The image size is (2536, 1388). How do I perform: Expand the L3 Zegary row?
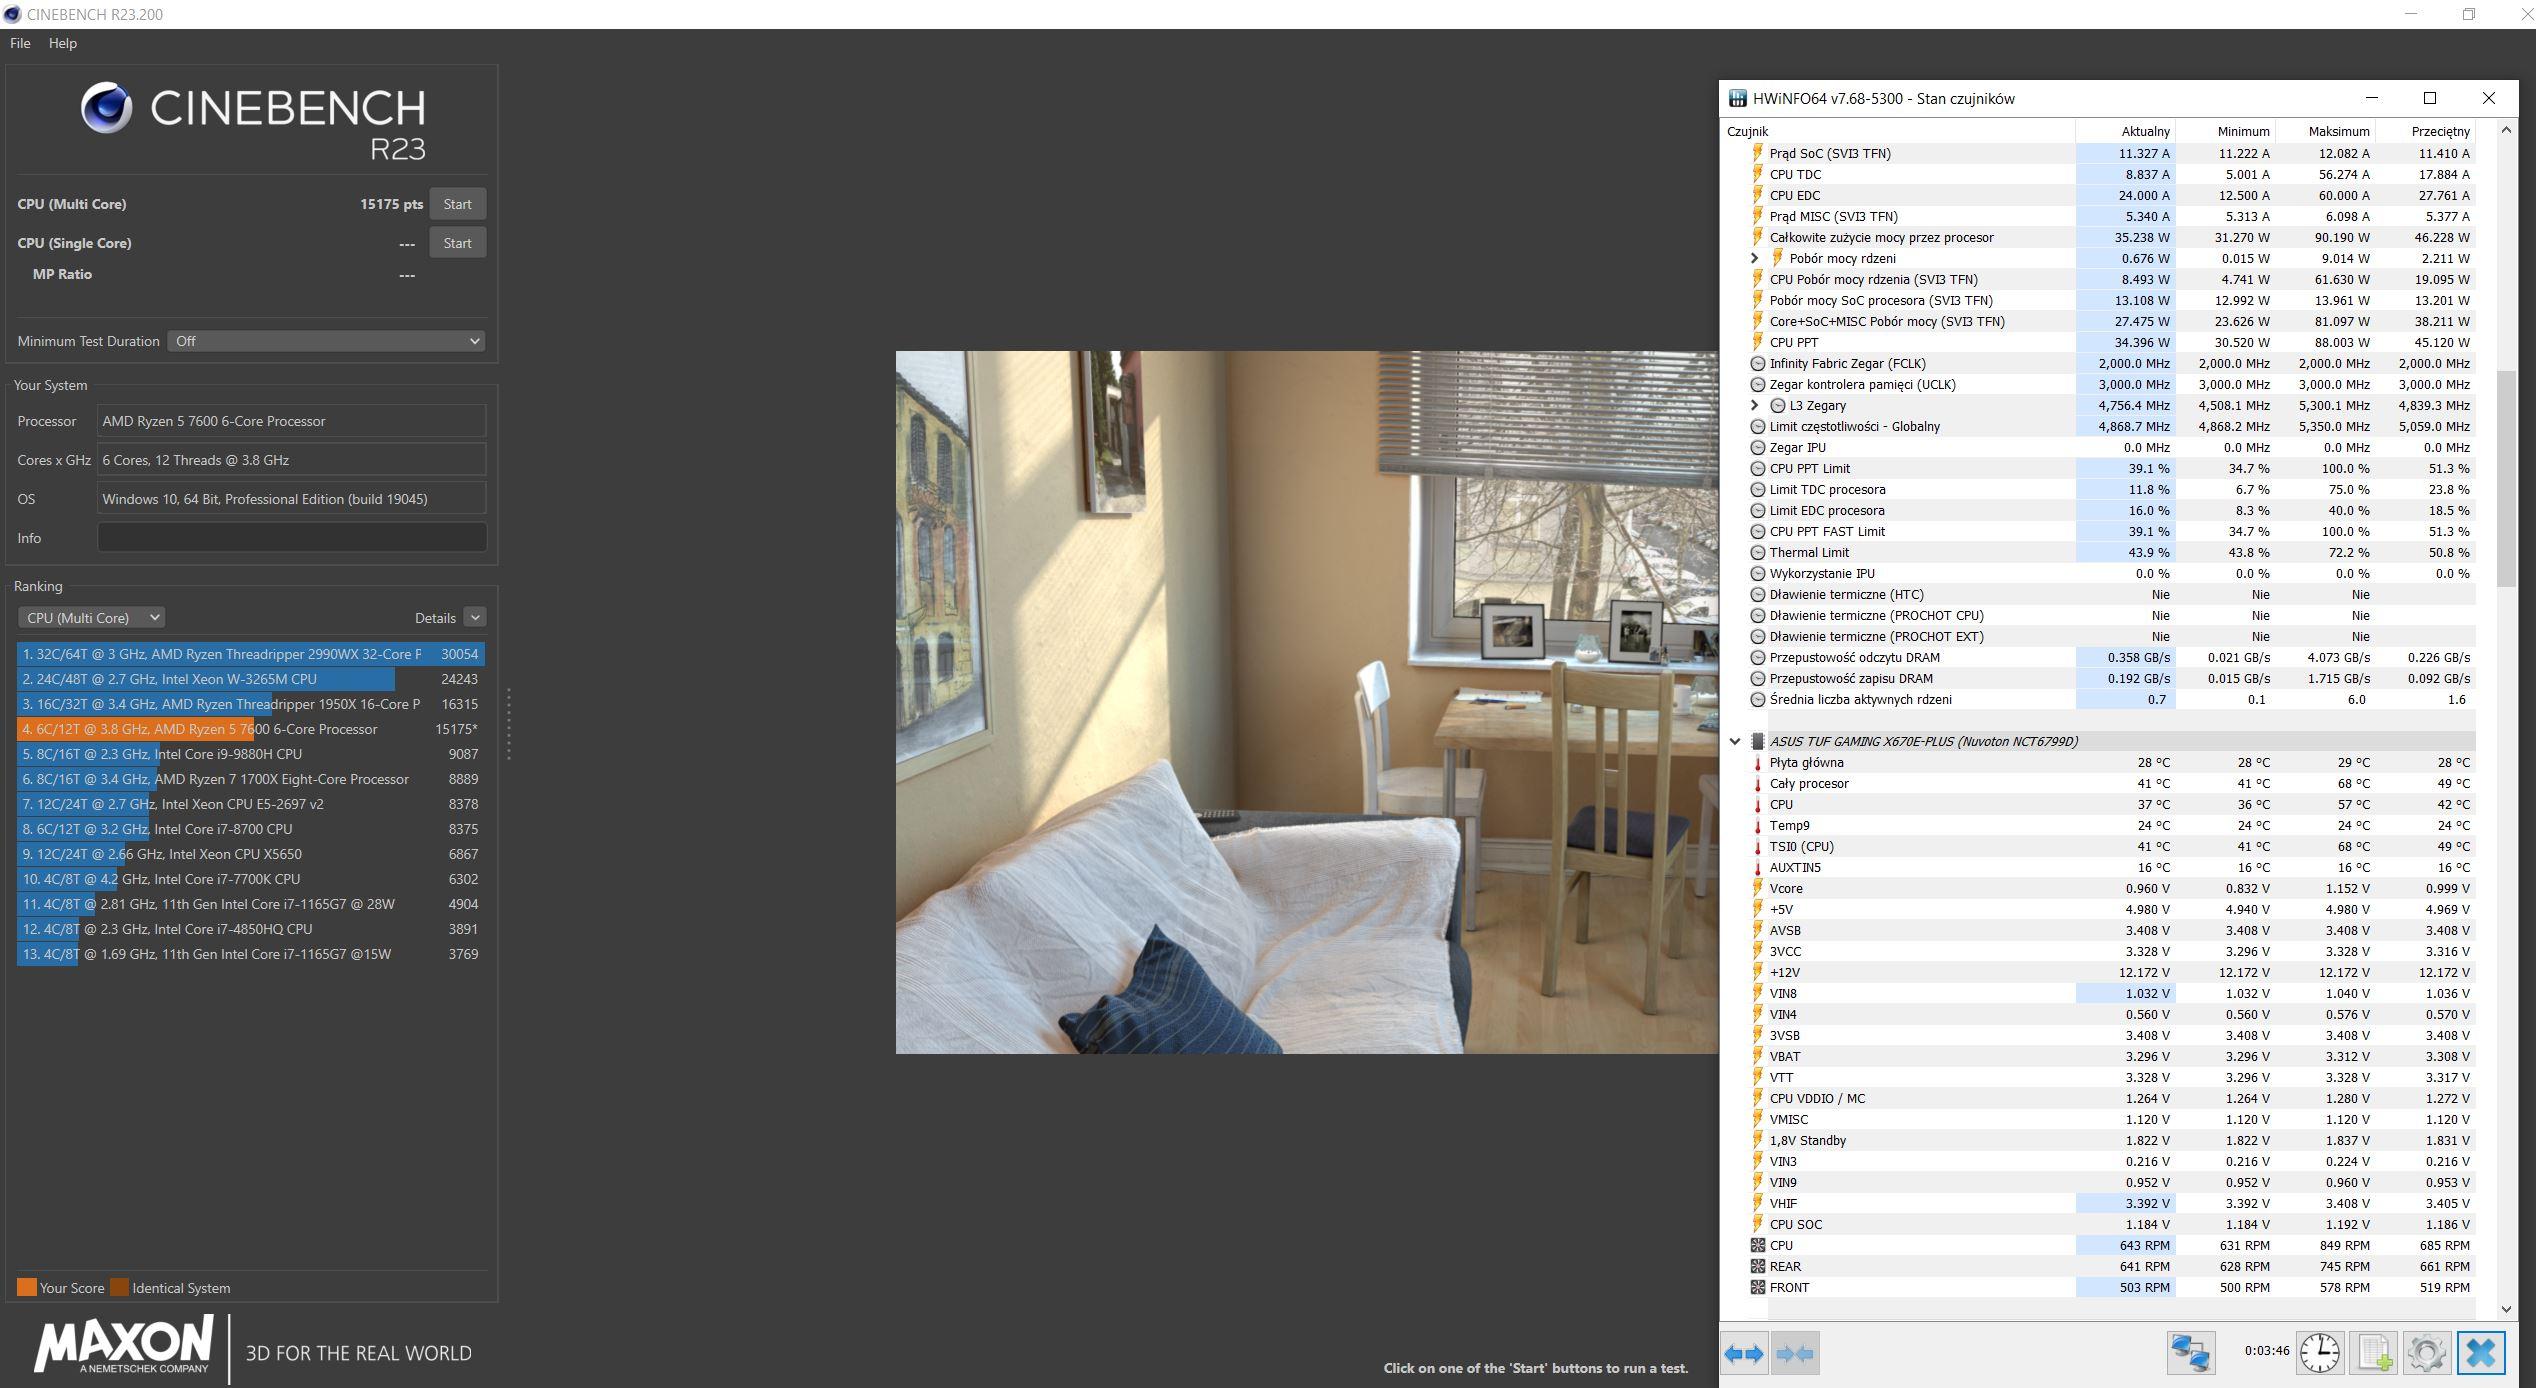click(1754, 405)
